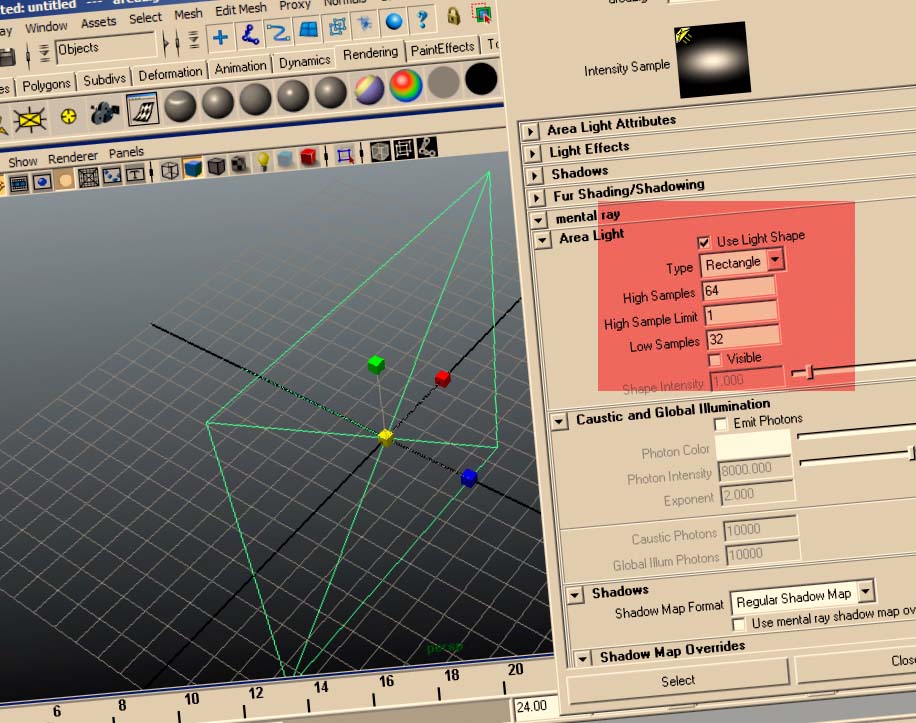Switch to the Polygons shelf tab

click(x=46, y=85)
